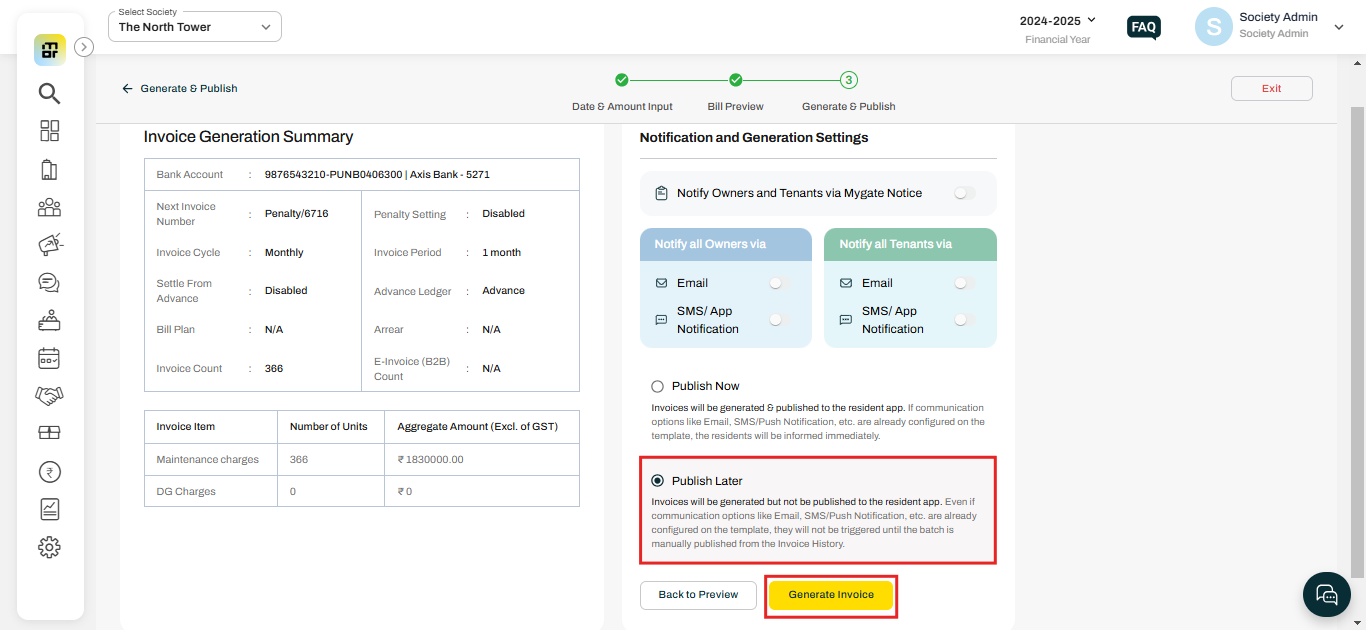Click the envelope icon under Notify all Owners

tap(661, 283)
